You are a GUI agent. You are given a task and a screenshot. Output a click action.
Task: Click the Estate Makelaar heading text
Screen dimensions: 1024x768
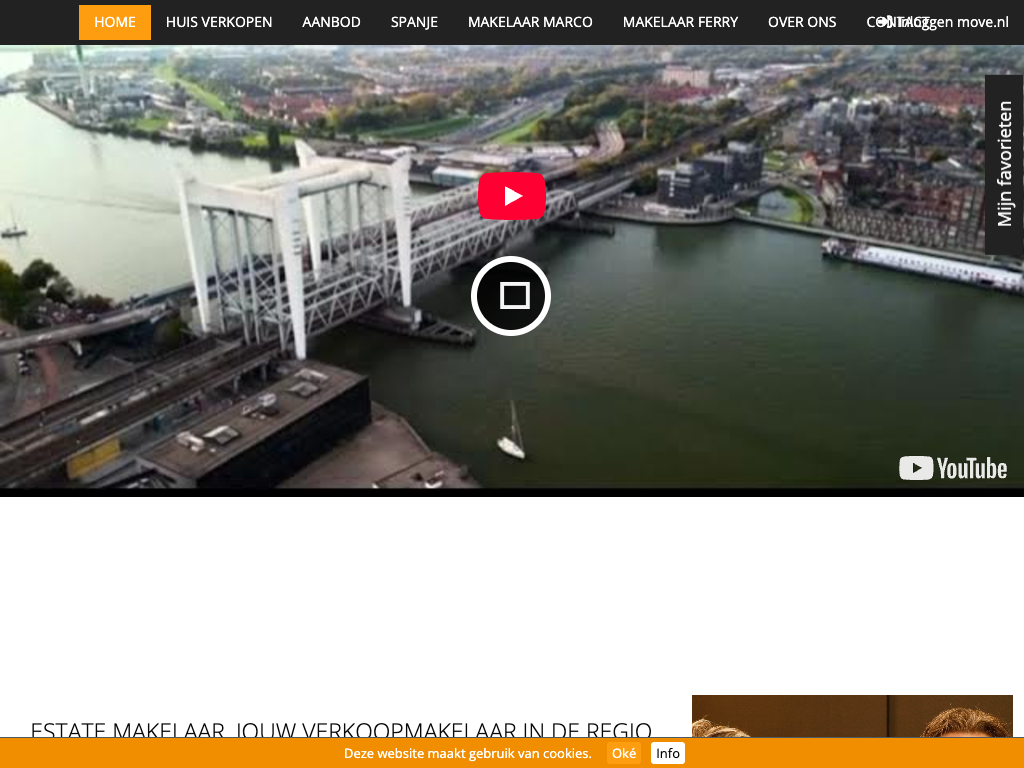pos(341,728)
